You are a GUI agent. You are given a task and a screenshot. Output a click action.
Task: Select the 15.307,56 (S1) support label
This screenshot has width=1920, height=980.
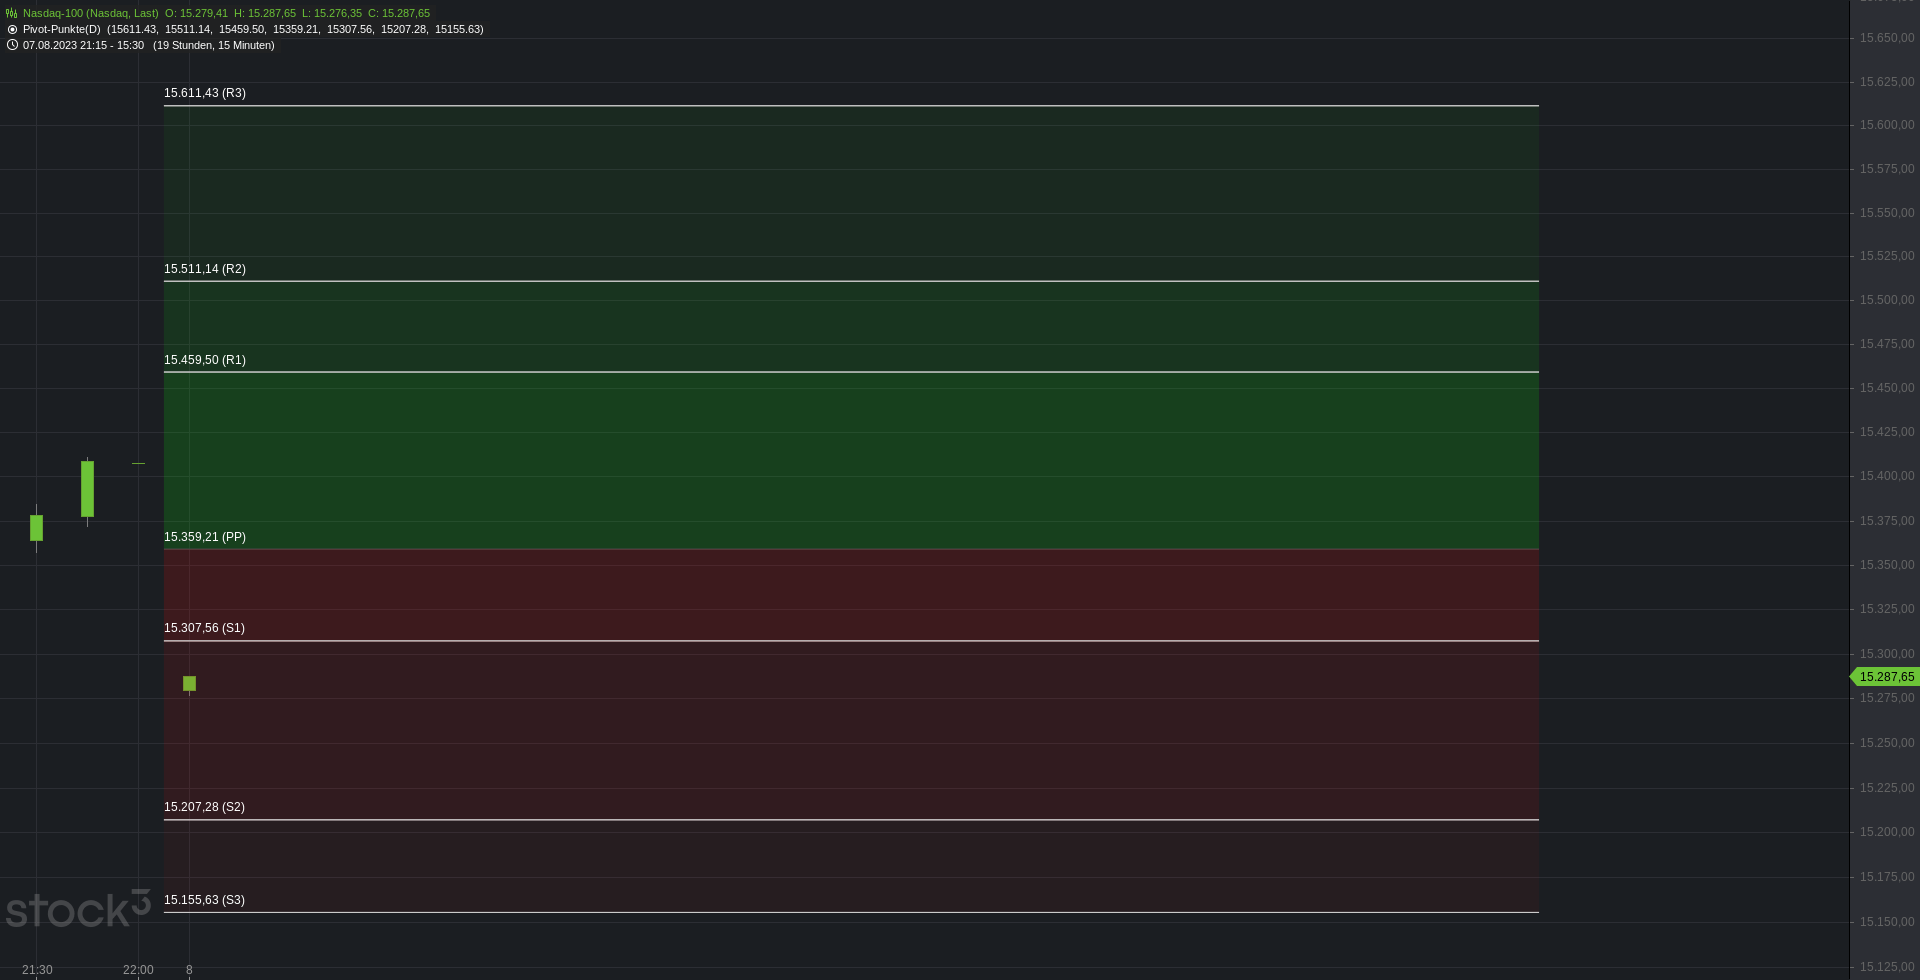204,628
